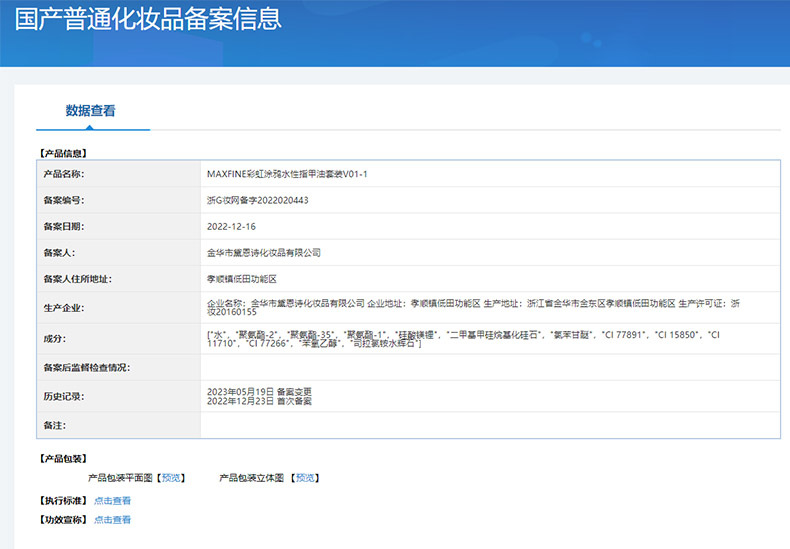
Task: Preview the 产品包装立体图 image
Action: point(306,478)
